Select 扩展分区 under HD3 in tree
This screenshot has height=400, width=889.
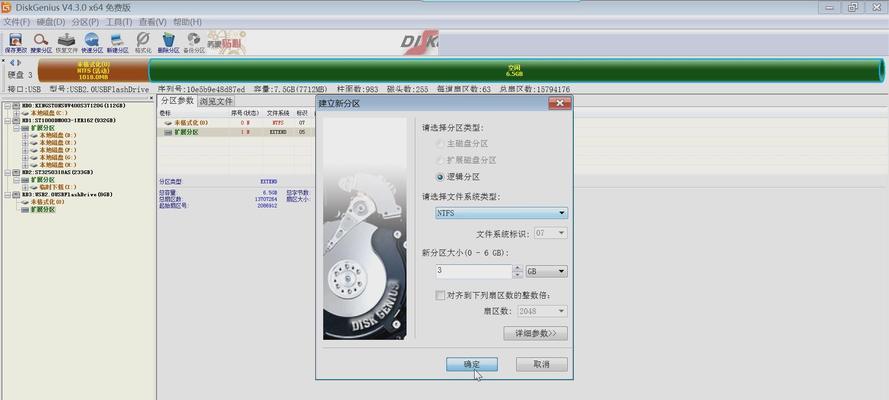pyautogui.click(x=43, y=209)
